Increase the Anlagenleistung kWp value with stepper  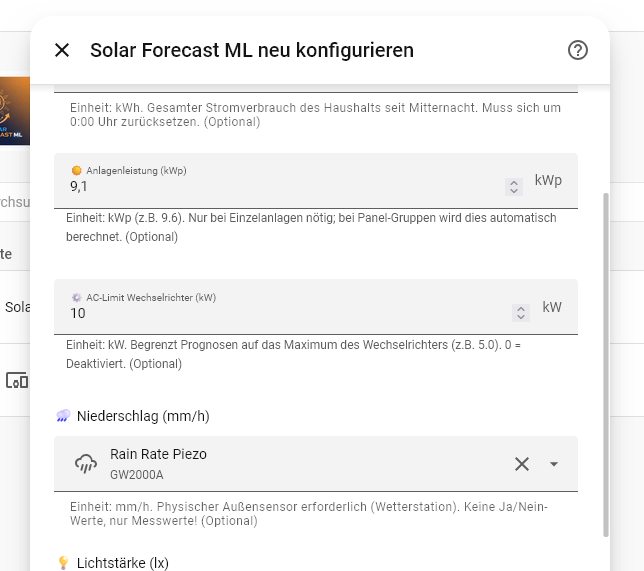pyautogui.click(x=514, y=183)
